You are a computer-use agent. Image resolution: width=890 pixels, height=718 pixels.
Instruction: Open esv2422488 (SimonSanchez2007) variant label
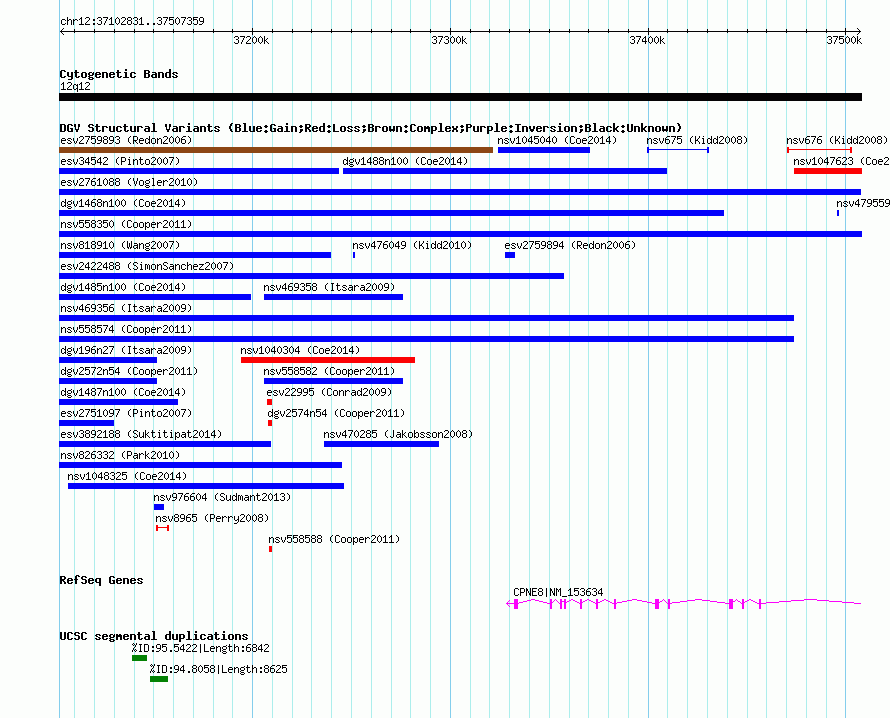[x=147, y=266]
